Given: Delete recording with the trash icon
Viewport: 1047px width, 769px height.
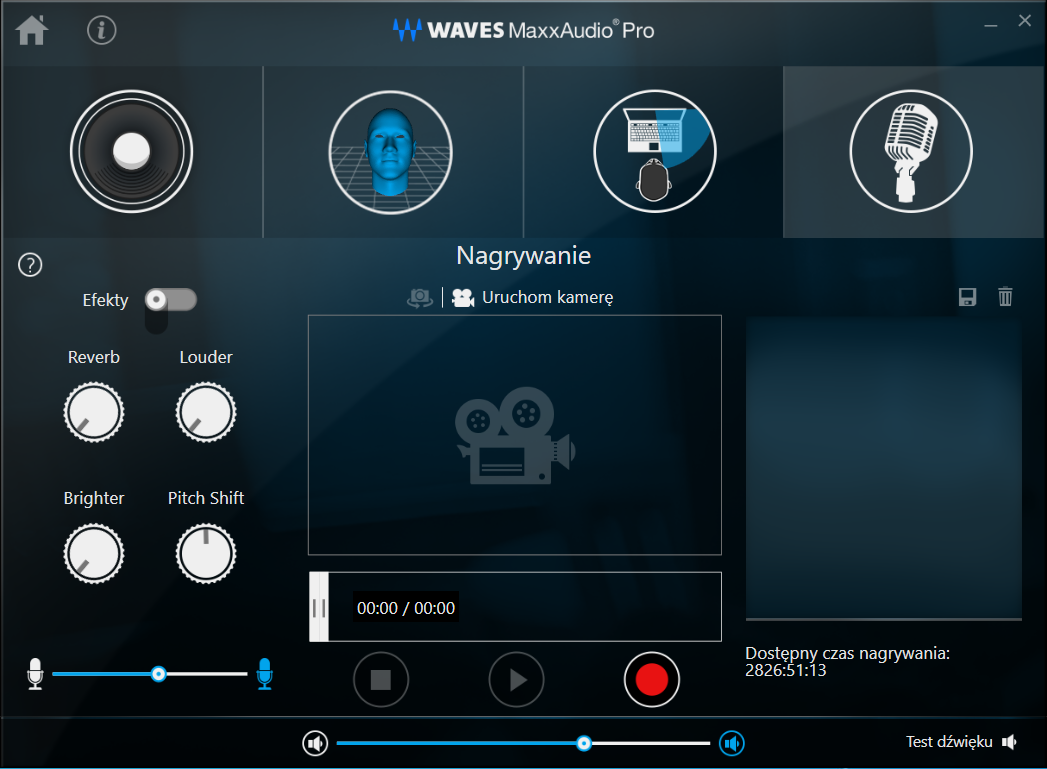Looking at the screenshot, I should (1005, 296).
